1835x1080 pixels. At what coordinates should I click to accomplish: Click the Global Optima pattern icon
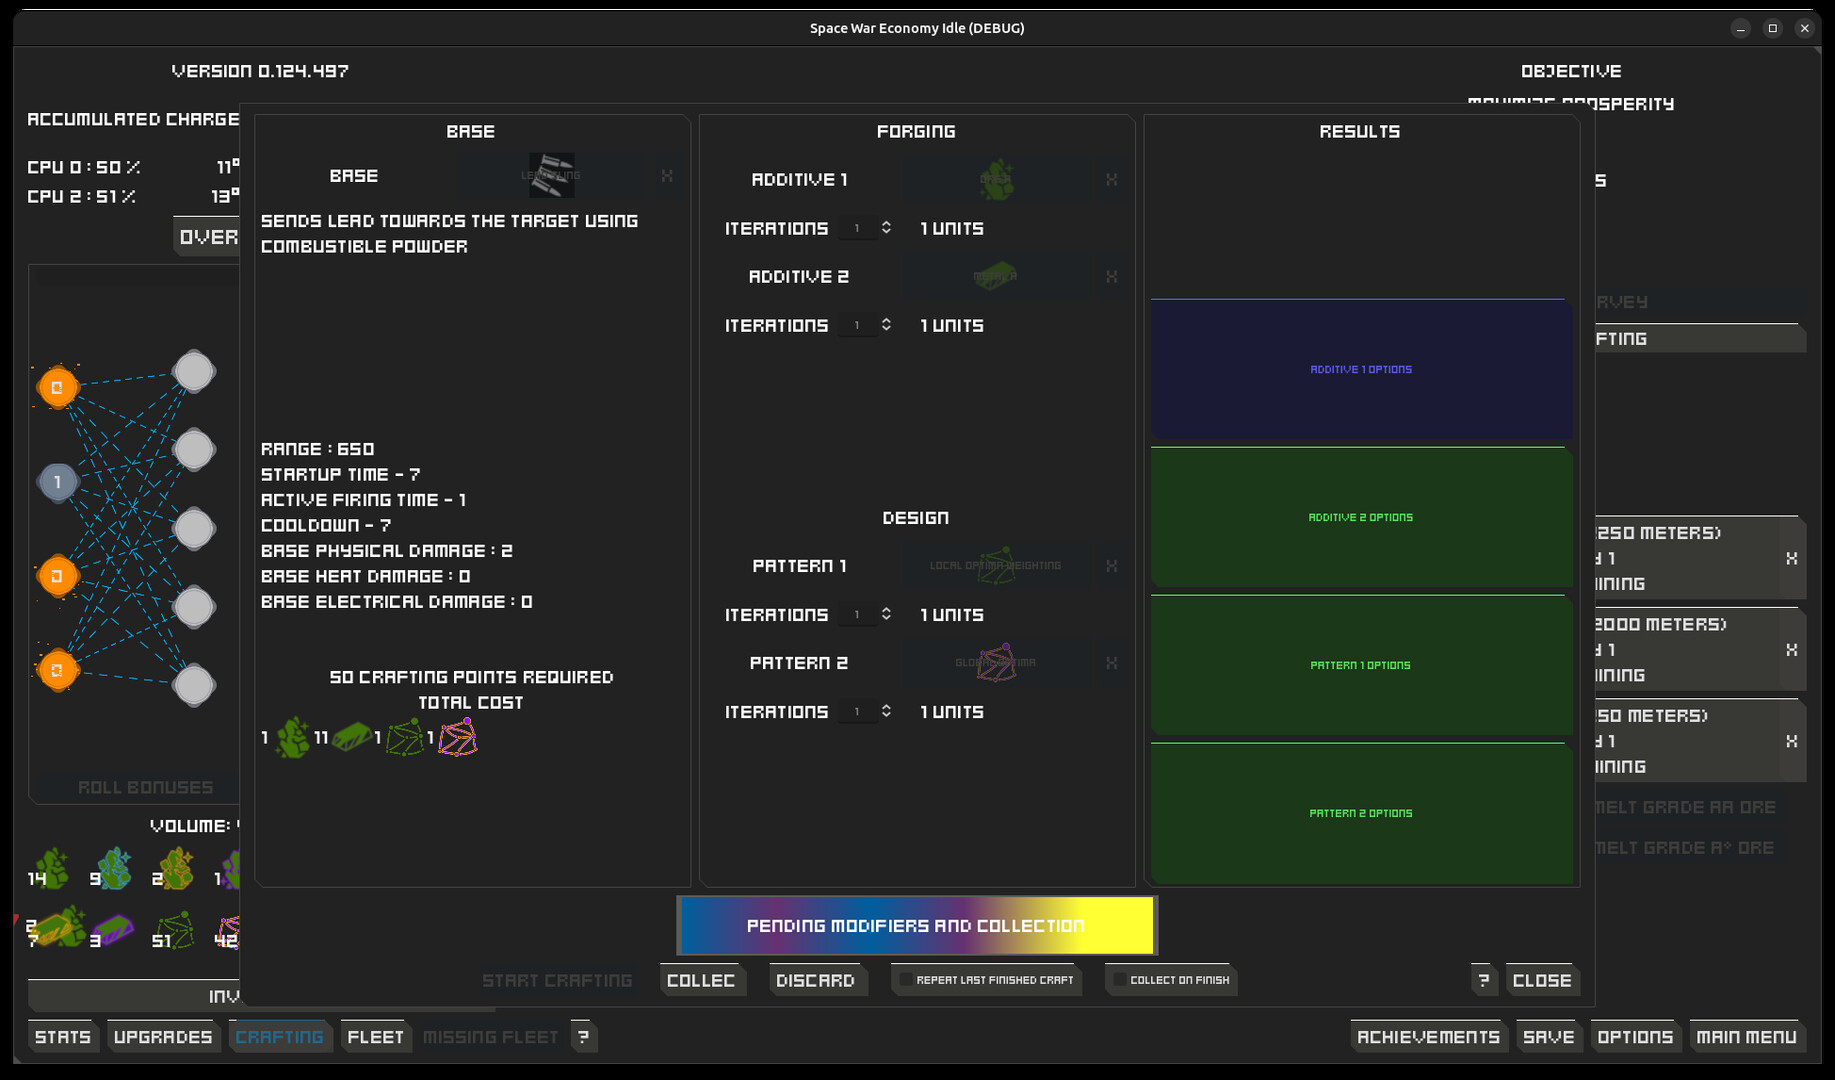coord(995,663)
